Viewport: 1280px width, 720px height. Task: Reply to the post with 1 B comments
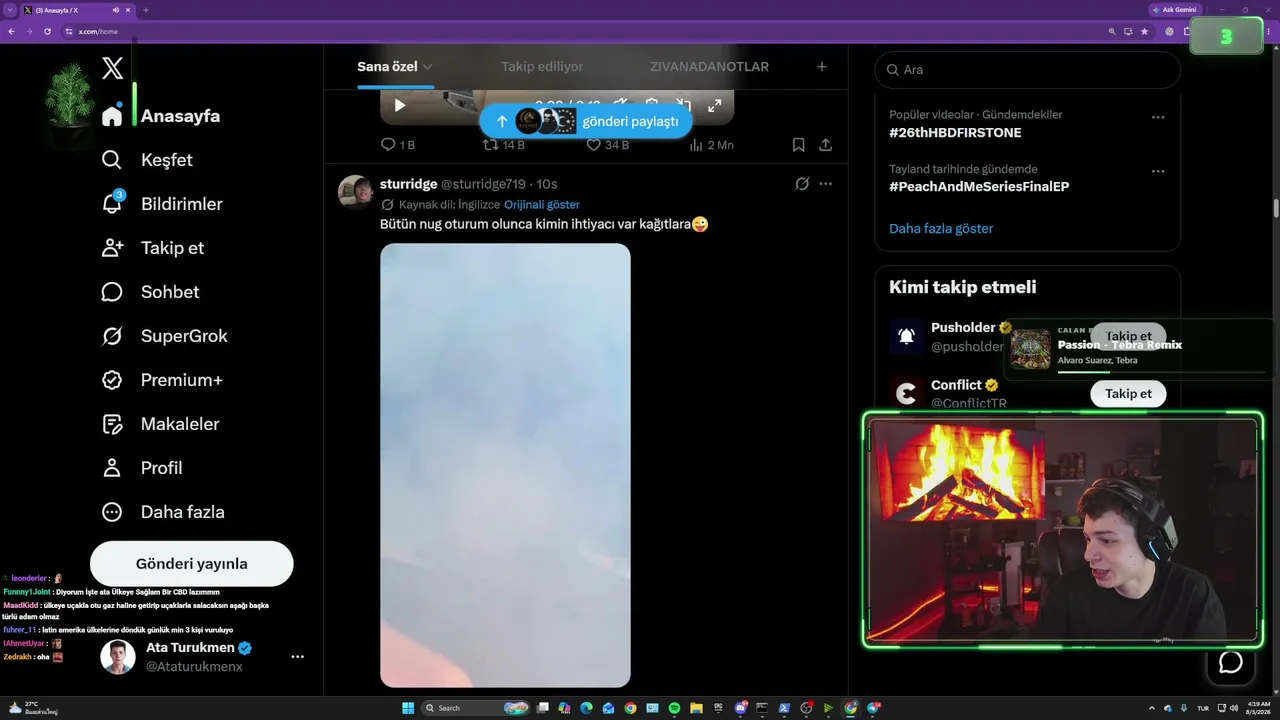[x=398, y=145]
